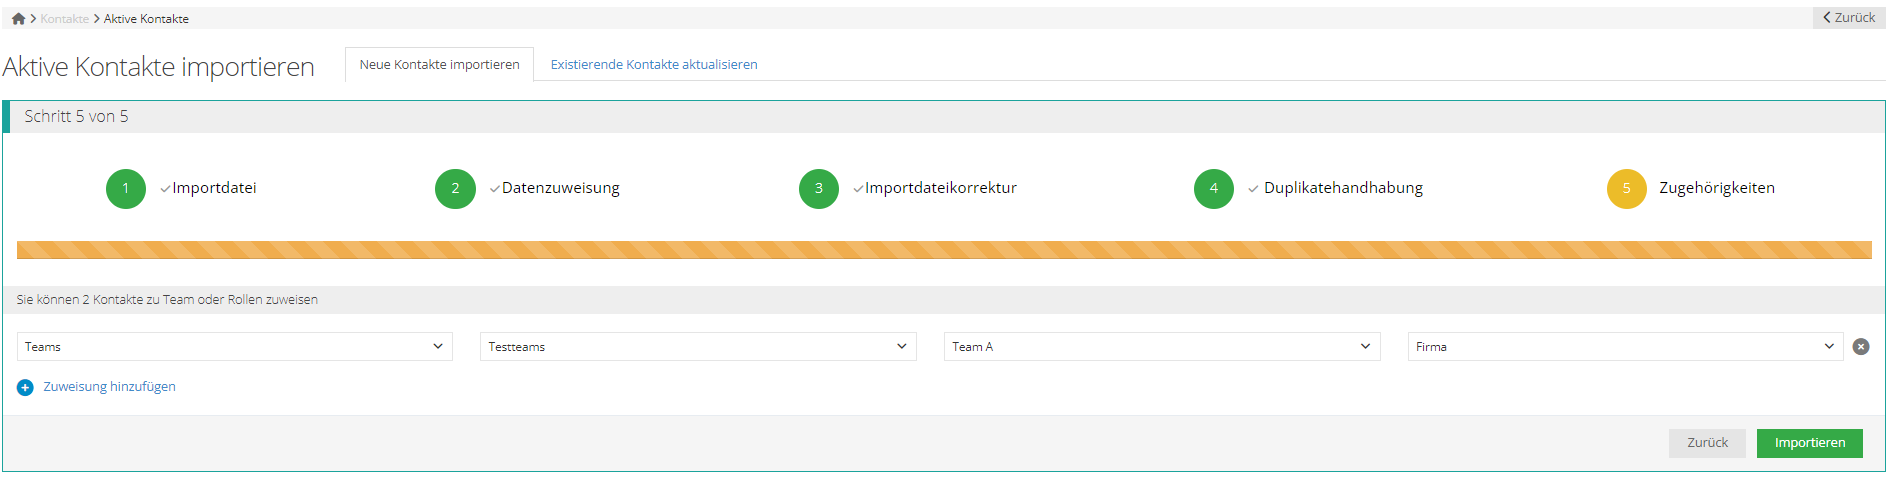Click the orange striped progress bar

944,250
